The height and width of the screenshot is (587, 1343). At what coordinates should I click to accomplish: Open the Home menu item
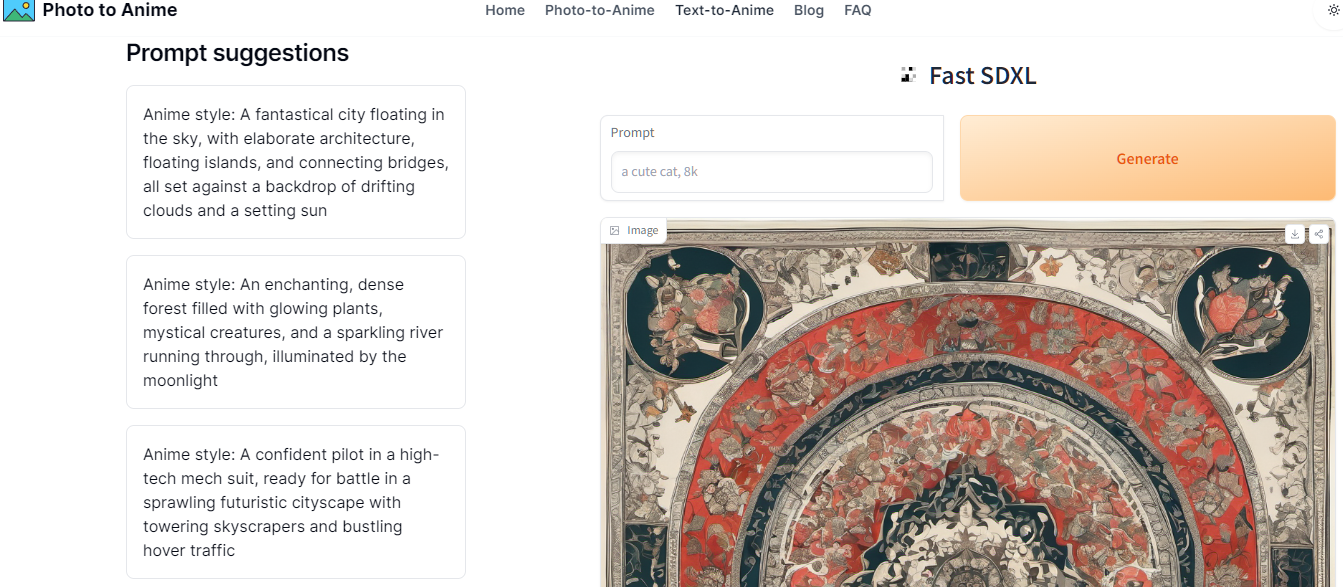(x=505, y=10)
